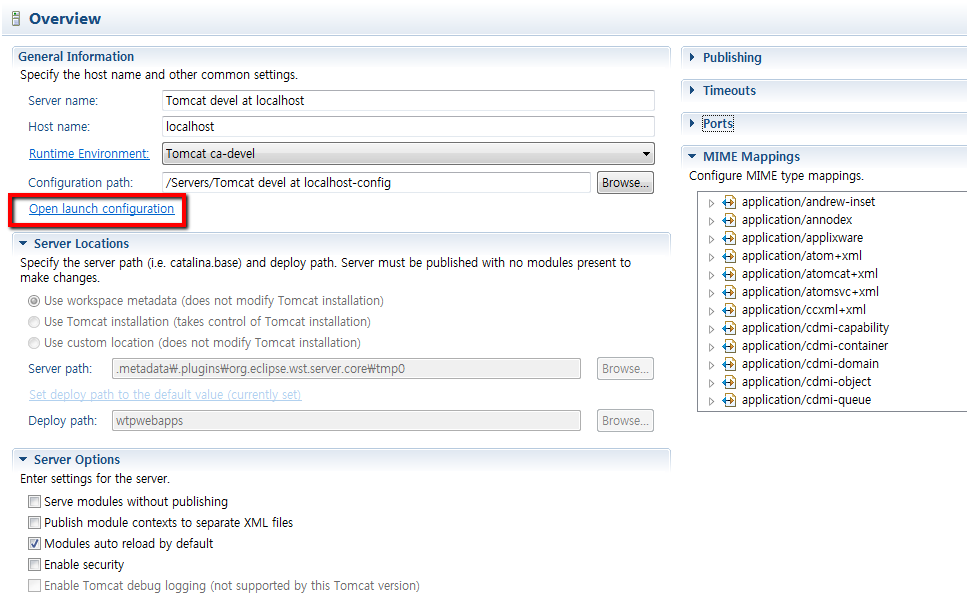Click the MIME icon beside application/cdmi-container
This screenshot has height=609, width=967.
click(x=729, y=346)
